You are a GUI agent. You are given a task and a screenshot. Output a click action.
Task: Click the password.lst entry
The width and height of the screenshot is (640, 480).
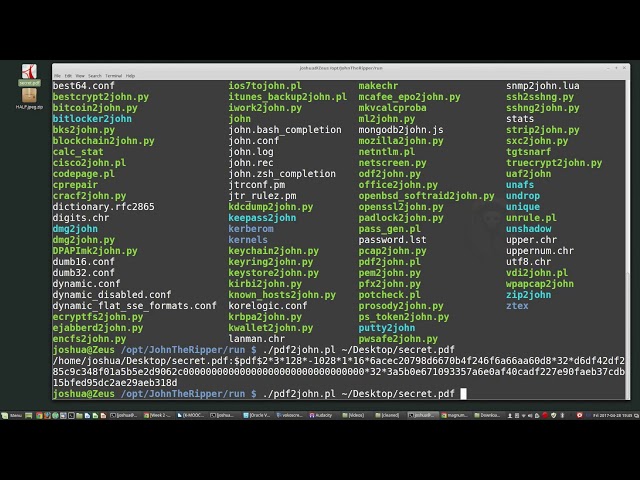tap(392, 240)
